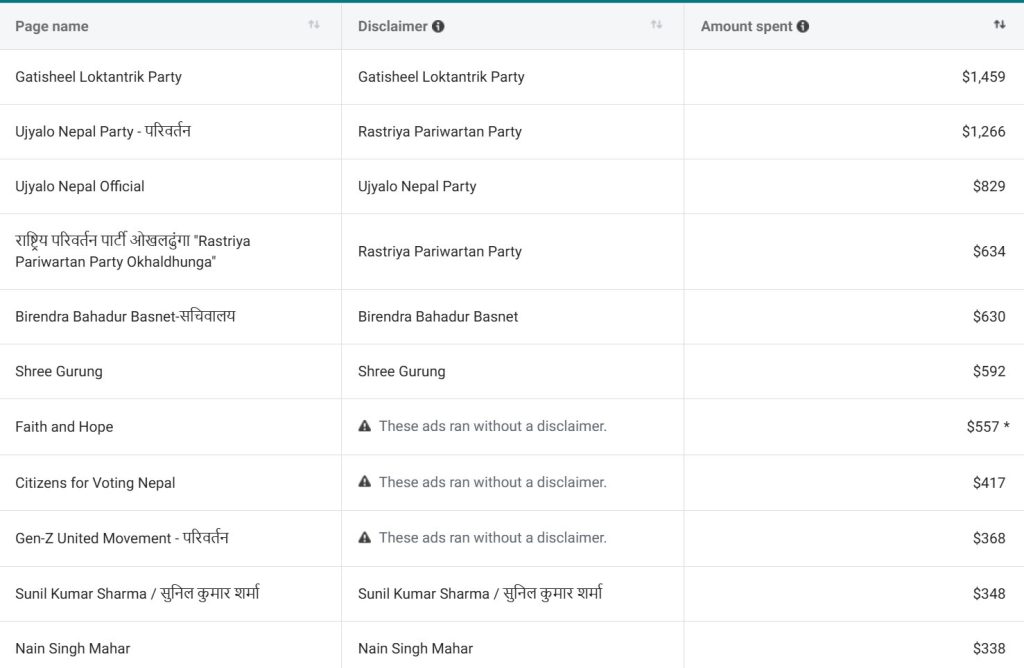Click the $1,459 amount for Gatisheel Loktantrik Party
The height and width of the screenshot is (668, 1024).
pos(983,77)
